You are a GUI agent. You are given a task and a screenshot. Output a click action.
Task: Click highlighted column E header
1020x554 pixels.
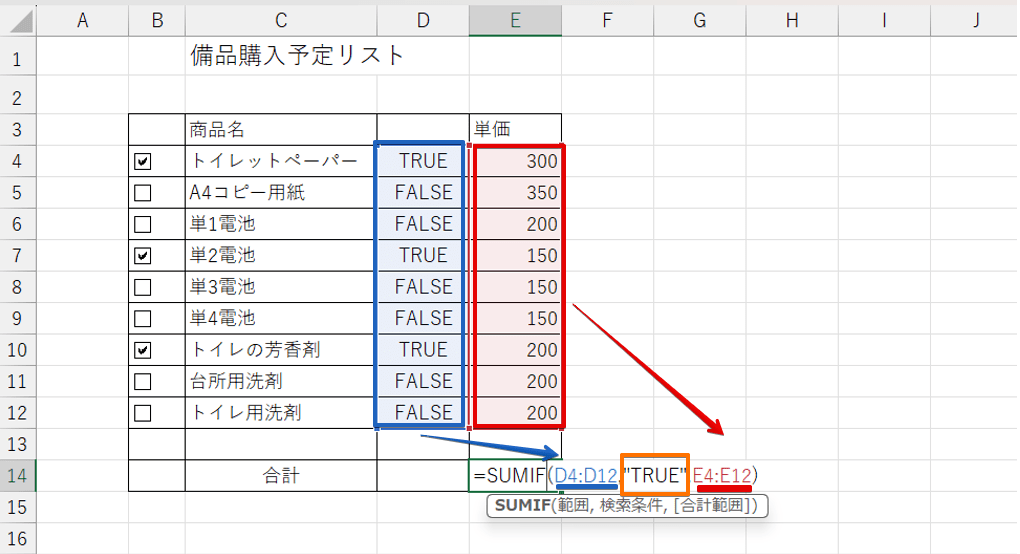point(515,21)
